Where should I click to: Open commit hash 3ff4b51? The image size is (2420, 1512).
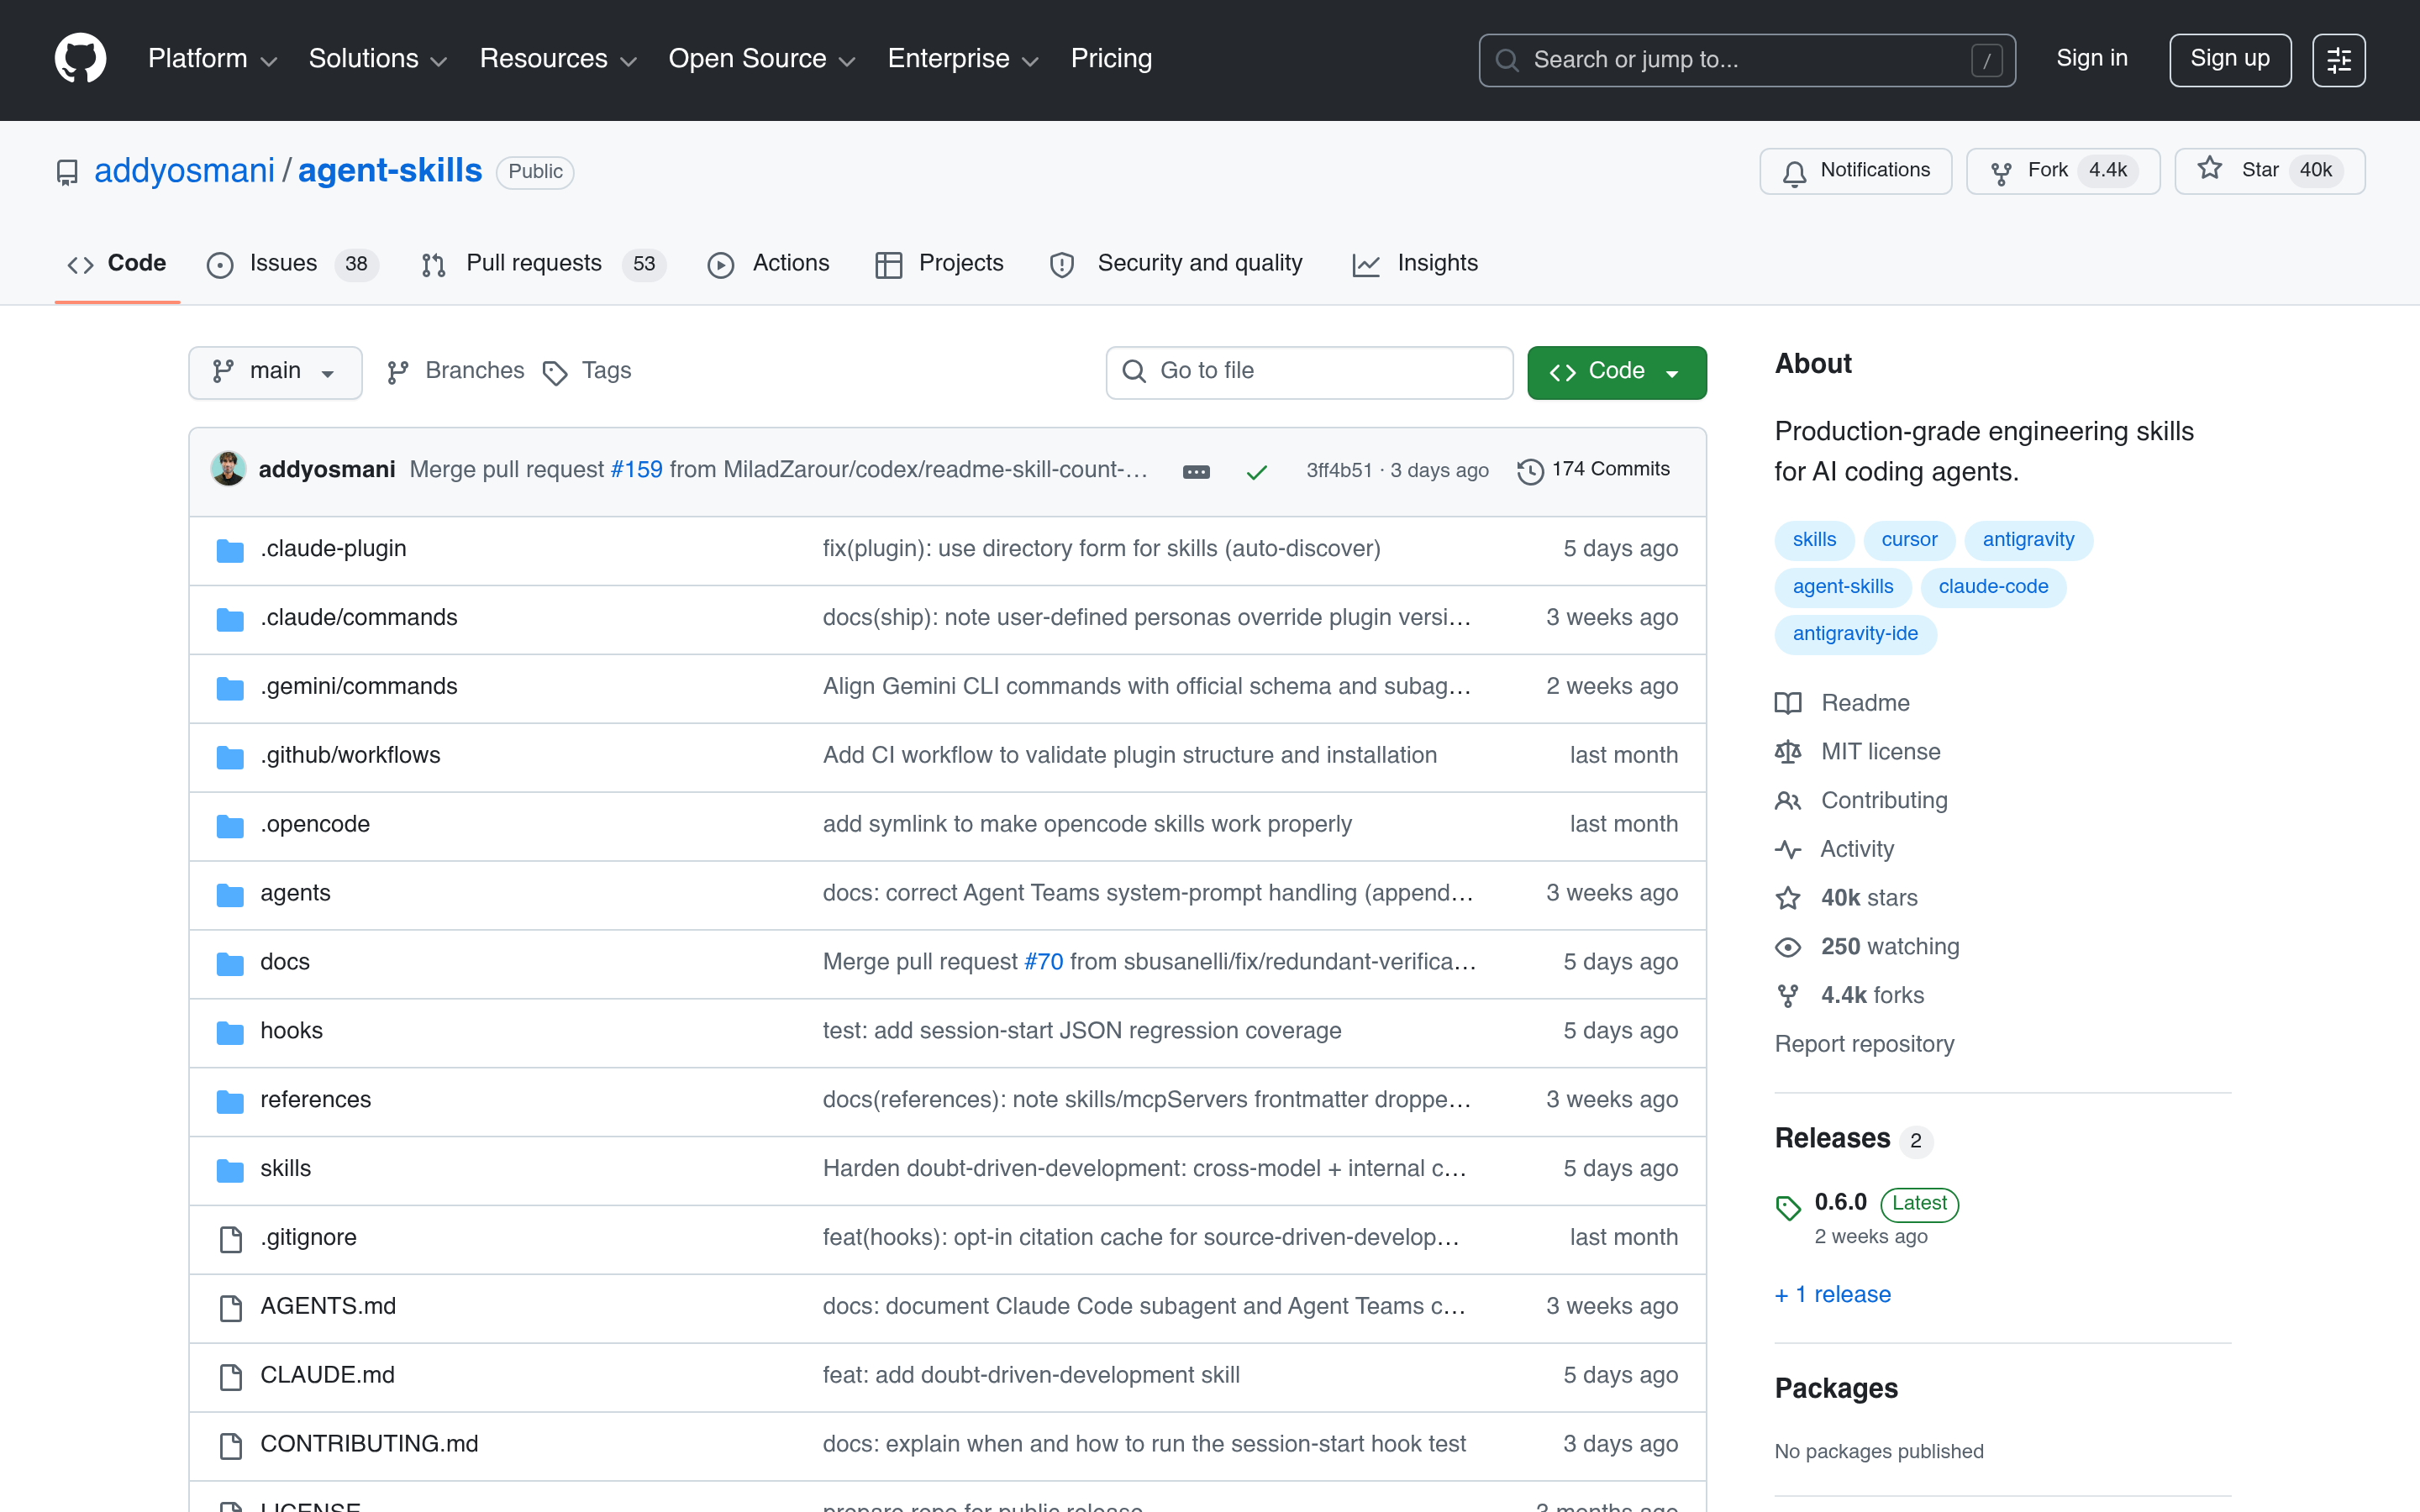pos(1339,471)
